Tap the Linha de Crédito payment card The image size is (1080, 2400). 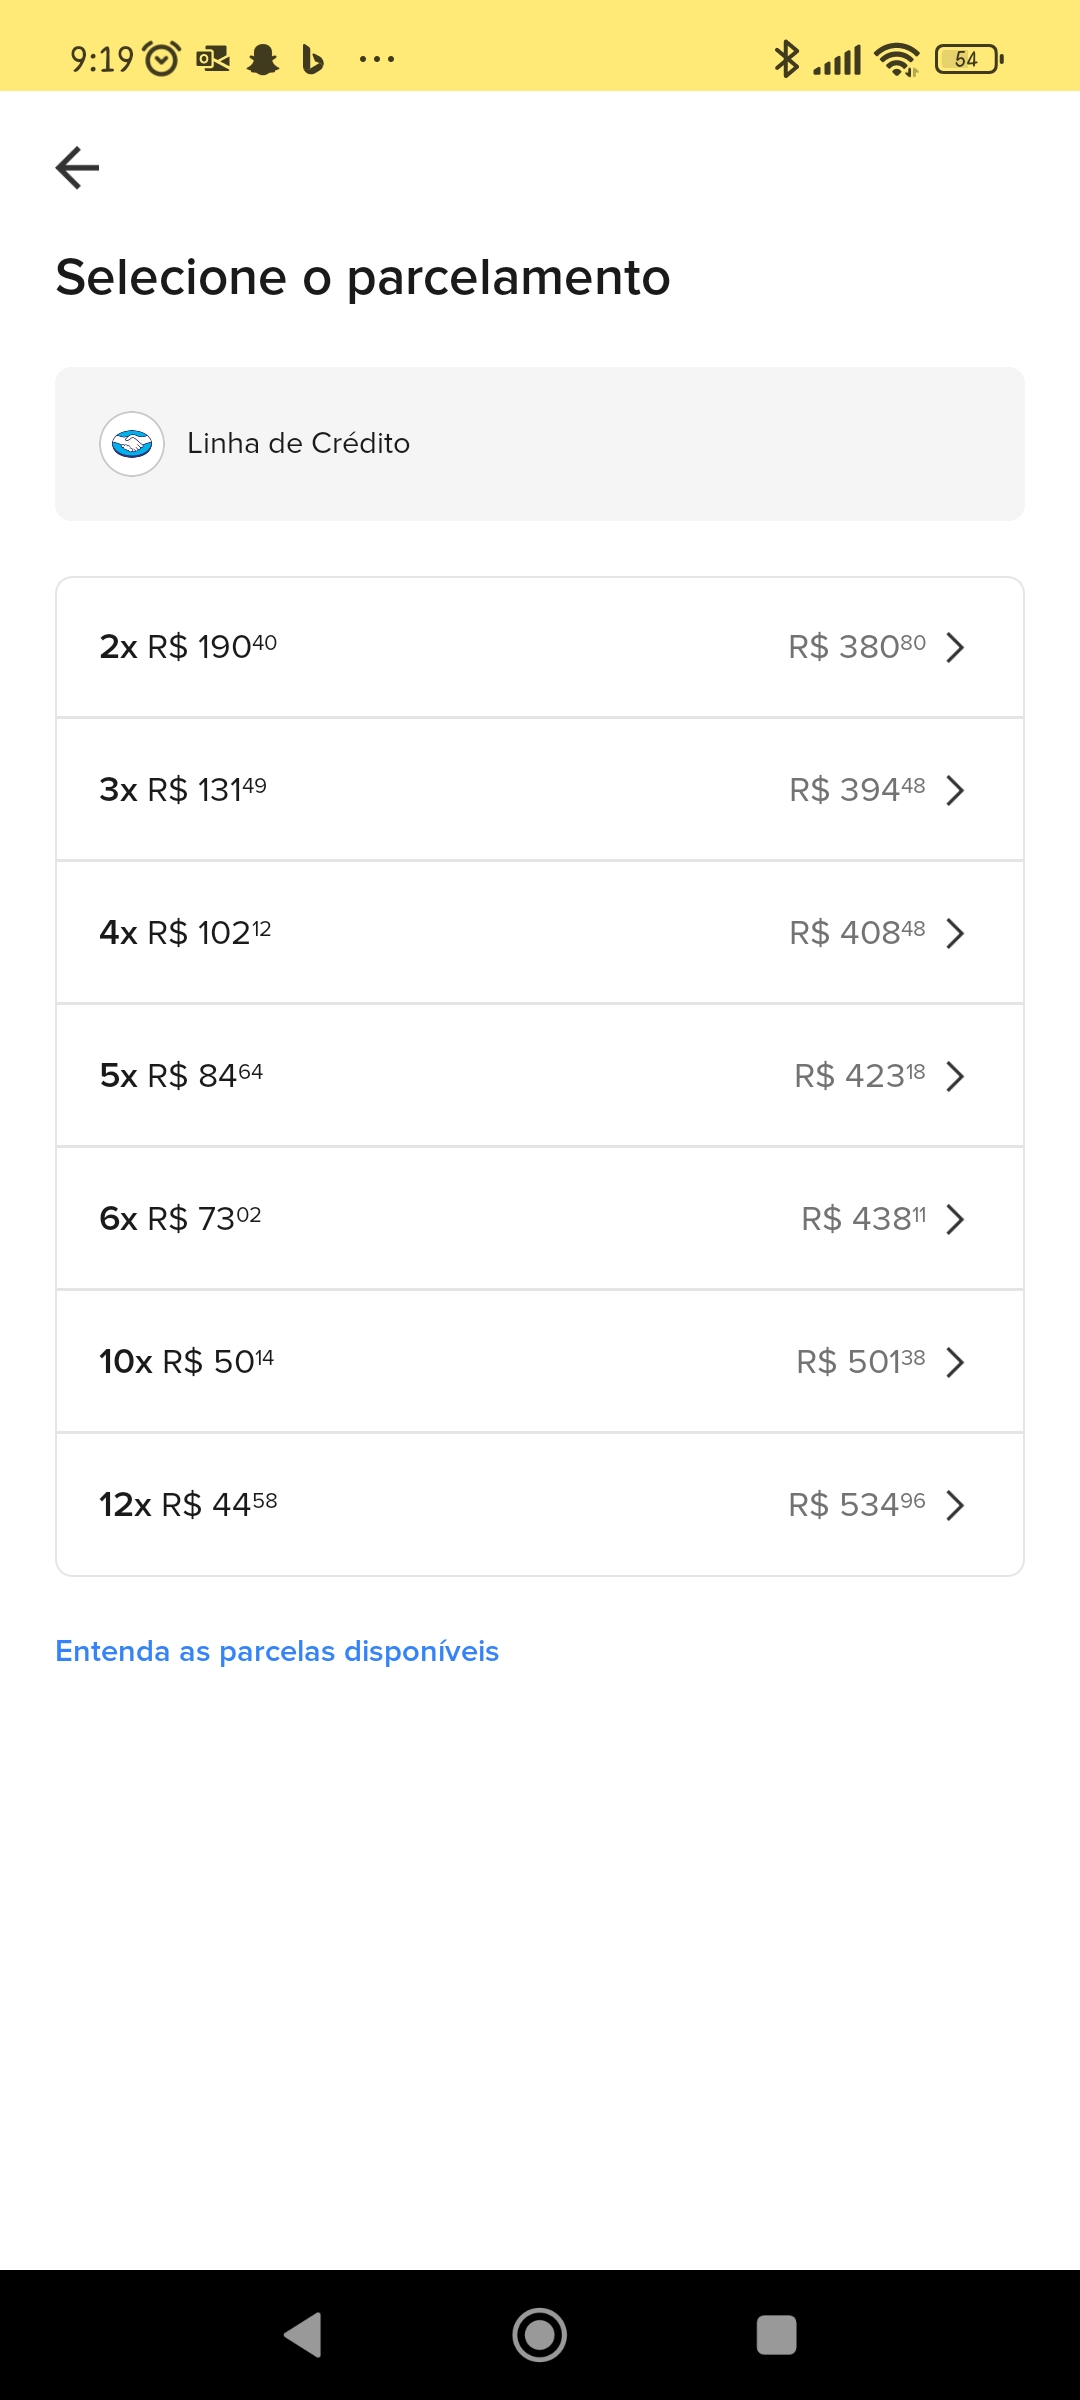540,444
